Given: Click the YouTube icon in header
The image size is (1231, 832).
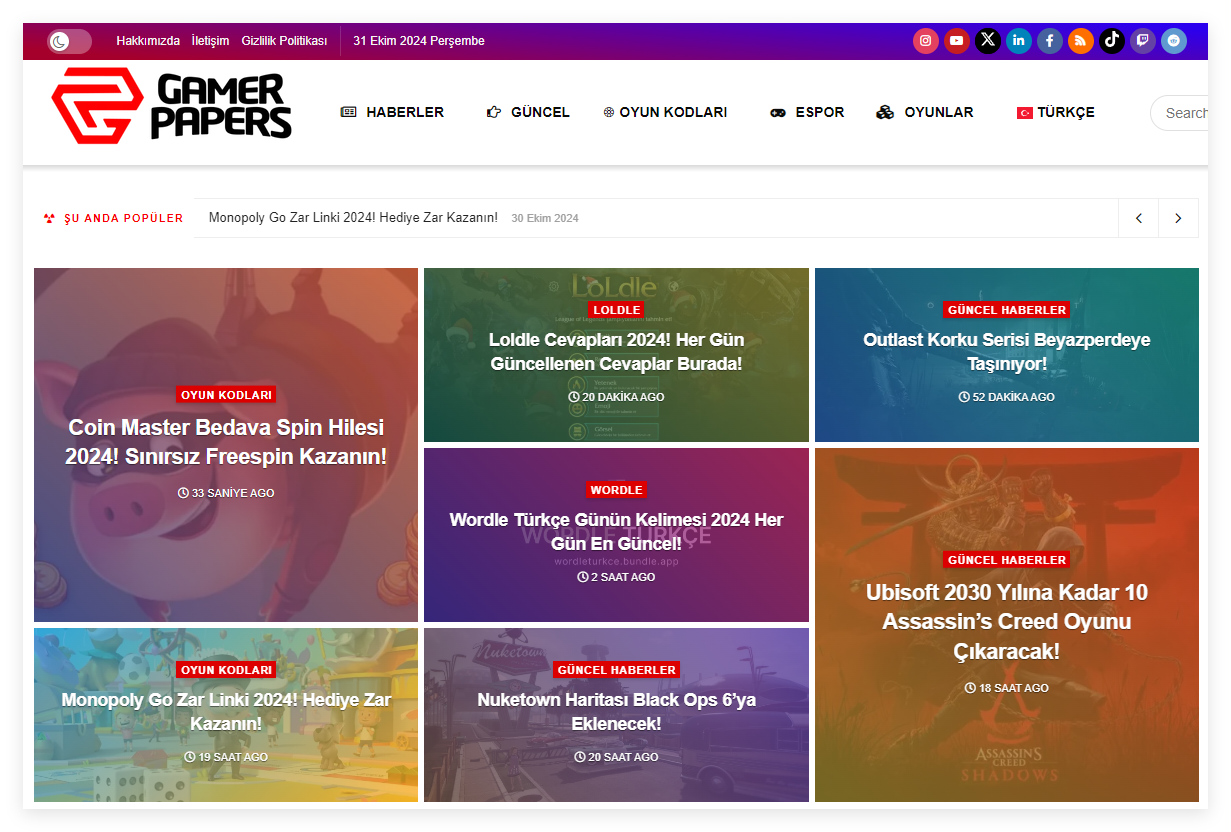Looking at the screenshot, I should click(957, 41).
